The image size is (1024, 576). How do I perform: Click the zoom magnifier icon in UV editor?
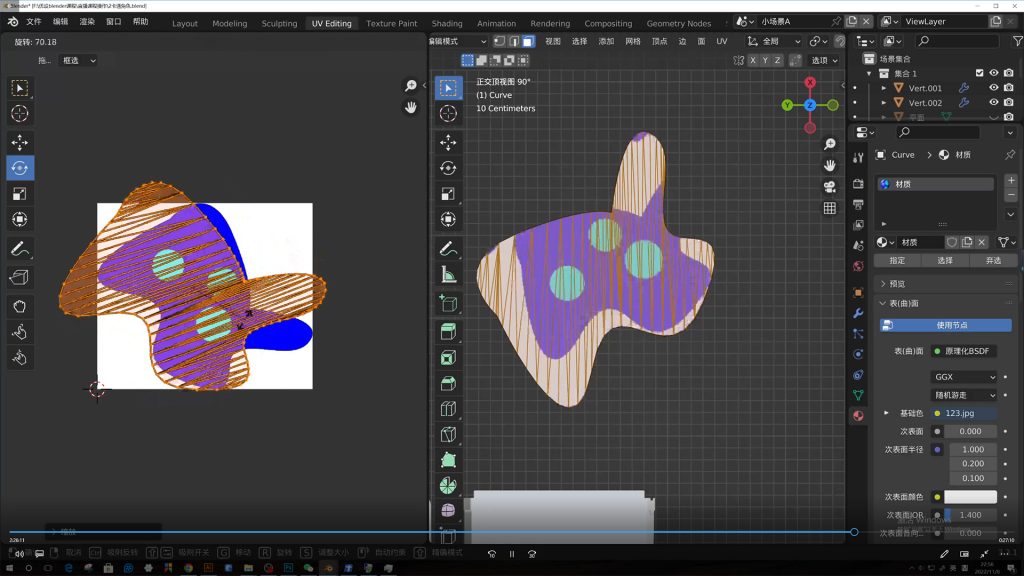pos(410,86)
